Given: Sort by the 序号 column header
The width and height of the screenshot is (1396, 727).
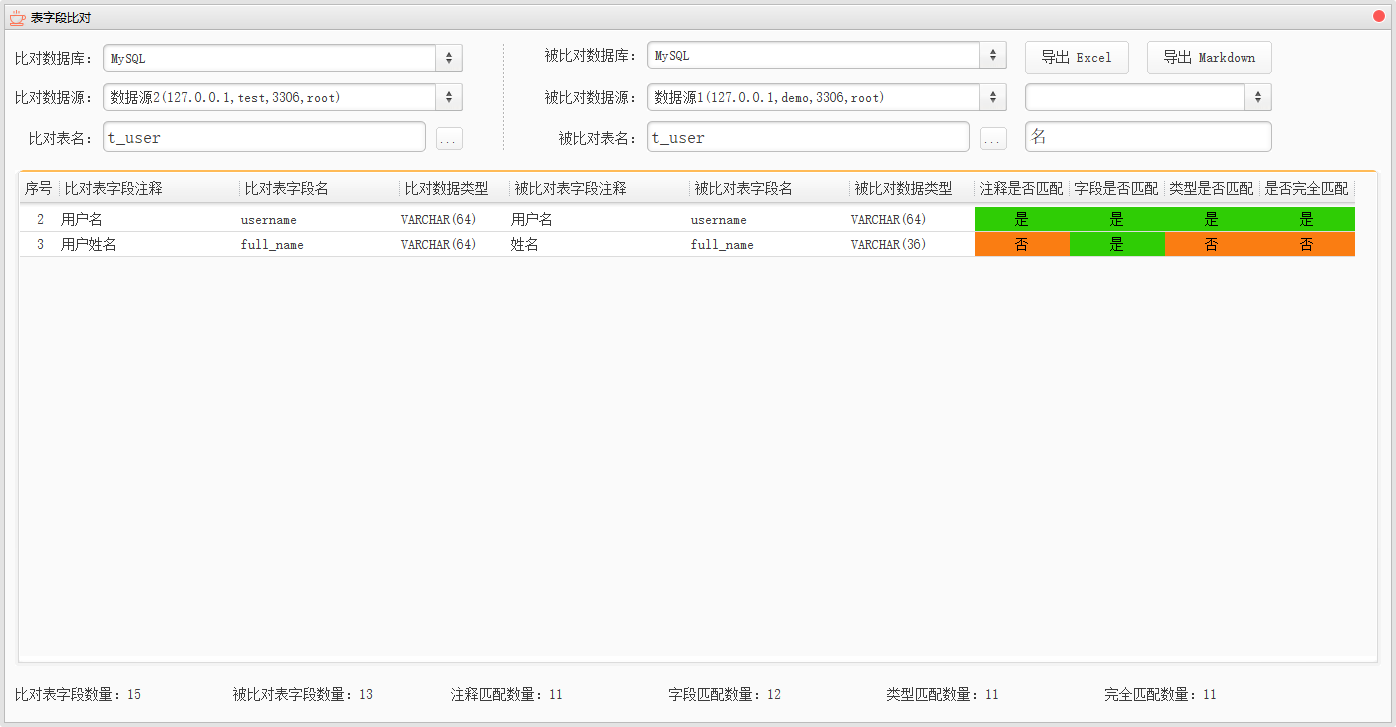Looking at the screenshot, I should pos(39,189).
